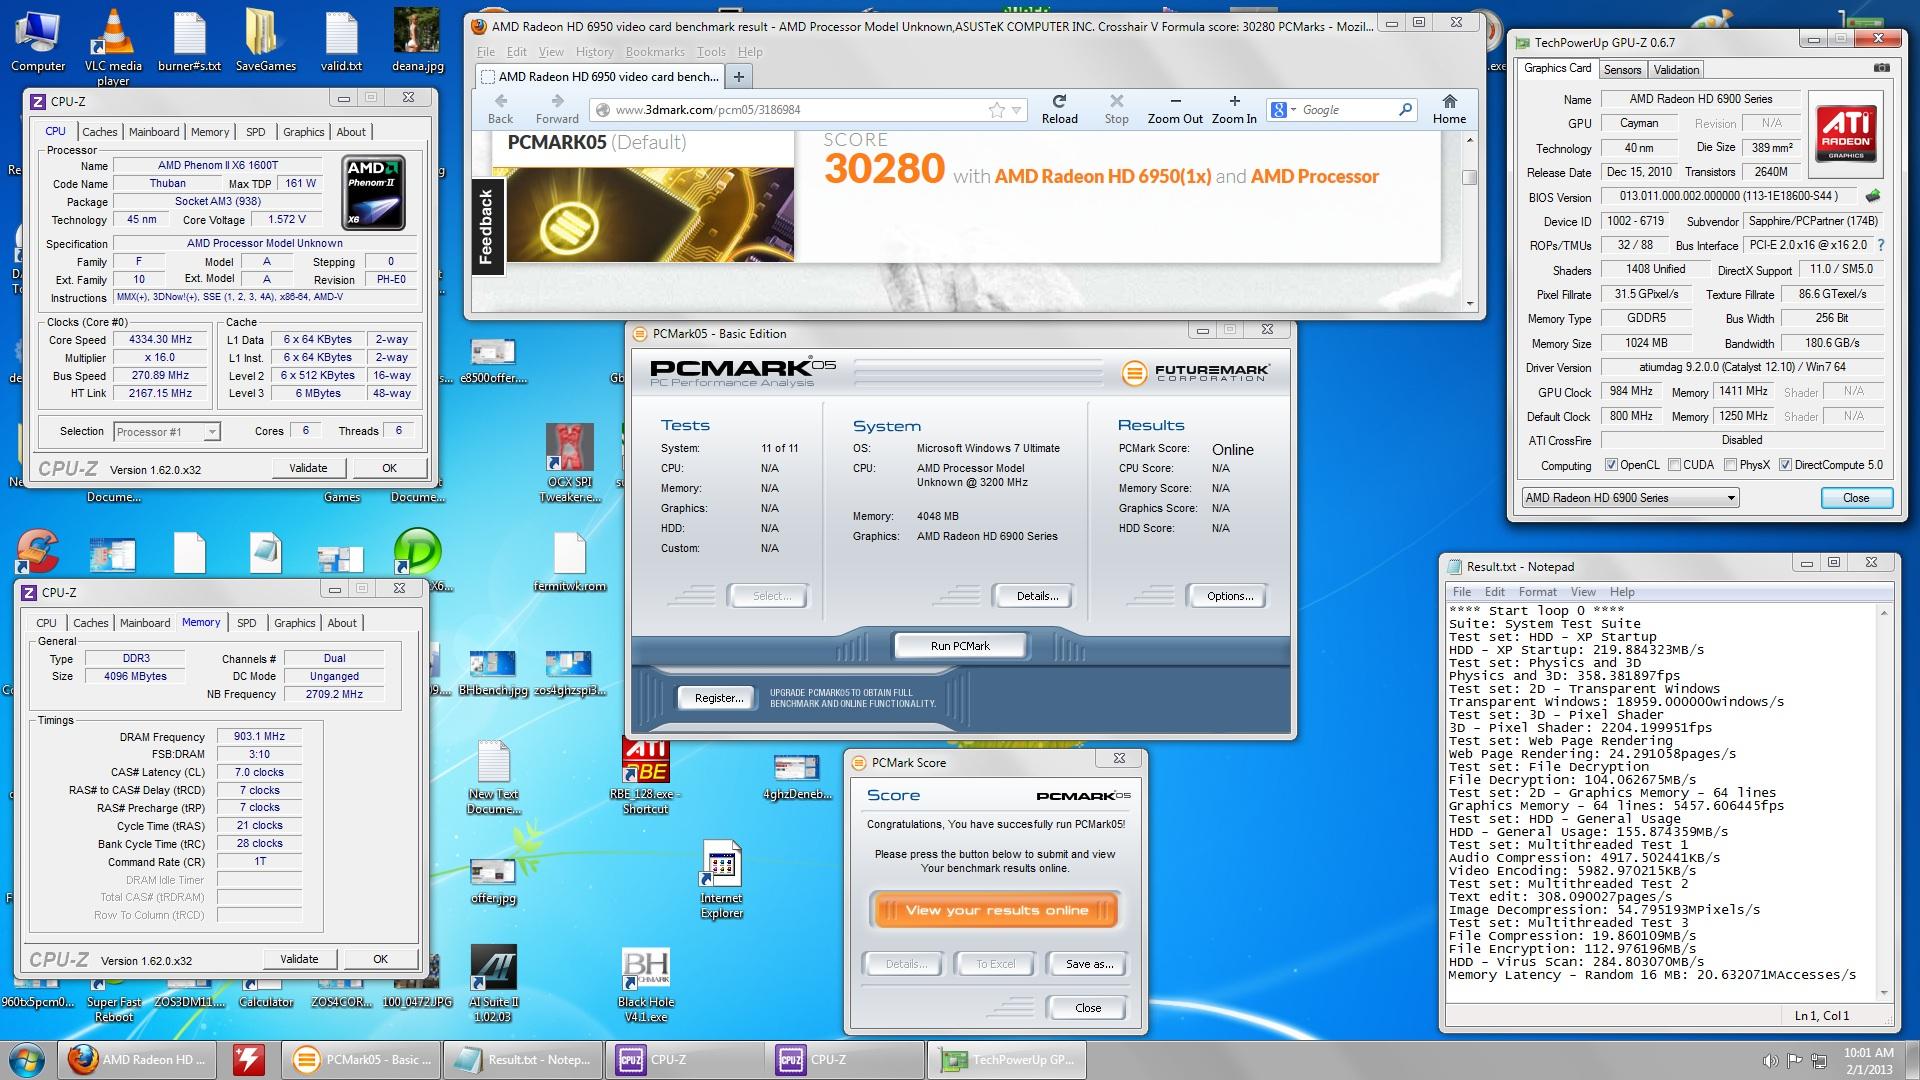Click Run PCMark button
Viewport: 1920px width, 1080px height.
point(960,646)
